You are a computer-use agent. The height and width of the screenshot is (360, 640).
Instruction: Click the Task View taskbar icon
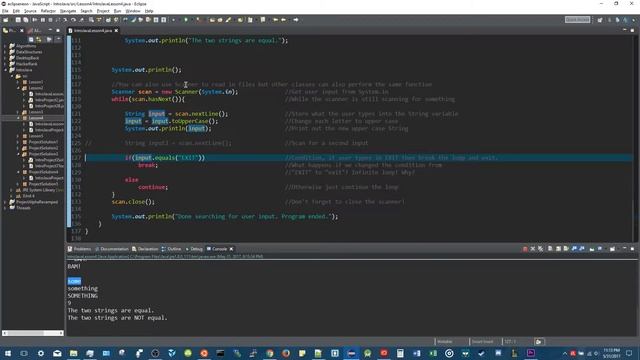coord(24,353)
